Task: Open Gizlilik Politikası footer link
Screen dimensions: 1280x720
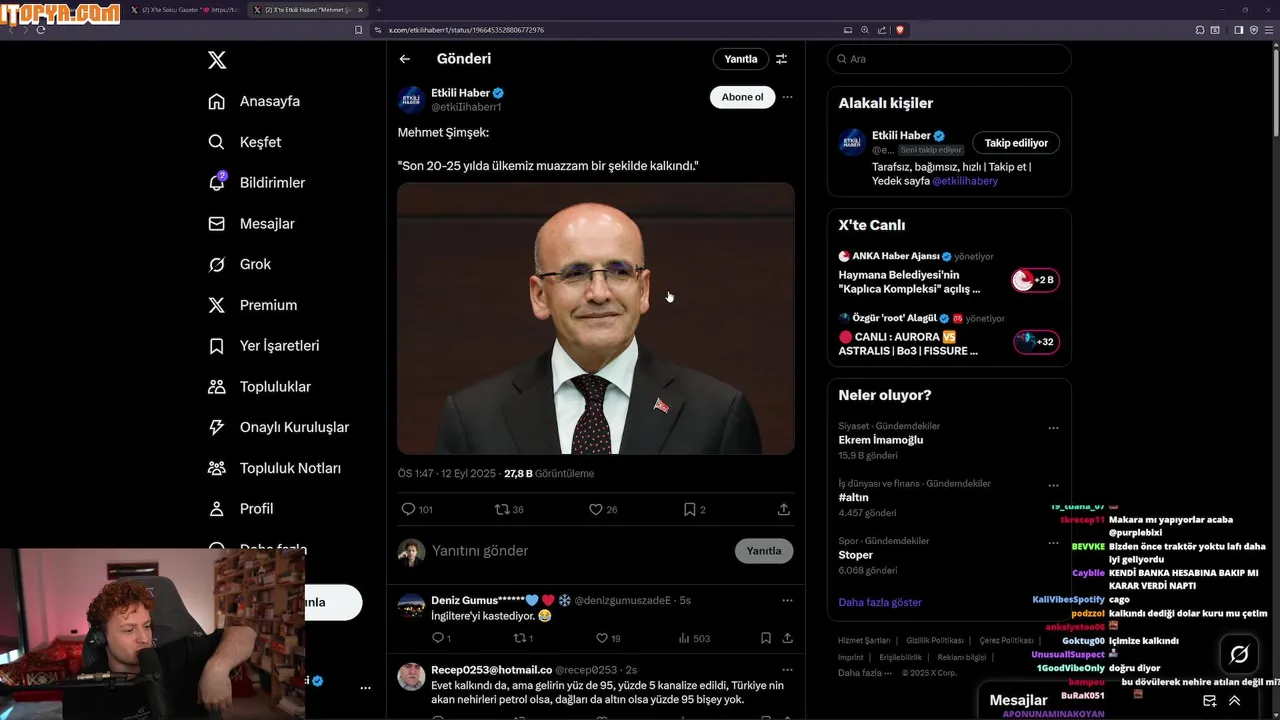Action: click(x=934, y=640)
